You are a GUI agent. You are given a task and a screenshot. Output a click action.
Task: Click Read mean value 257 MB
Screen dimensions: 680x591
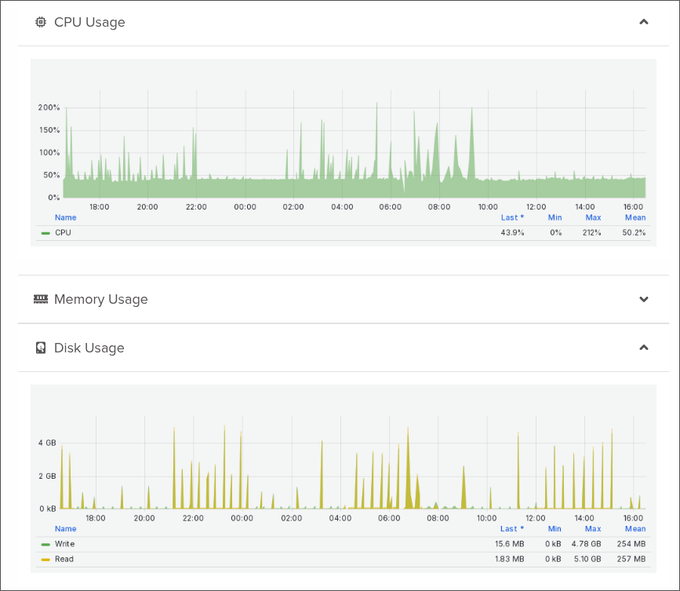point(631,559)
